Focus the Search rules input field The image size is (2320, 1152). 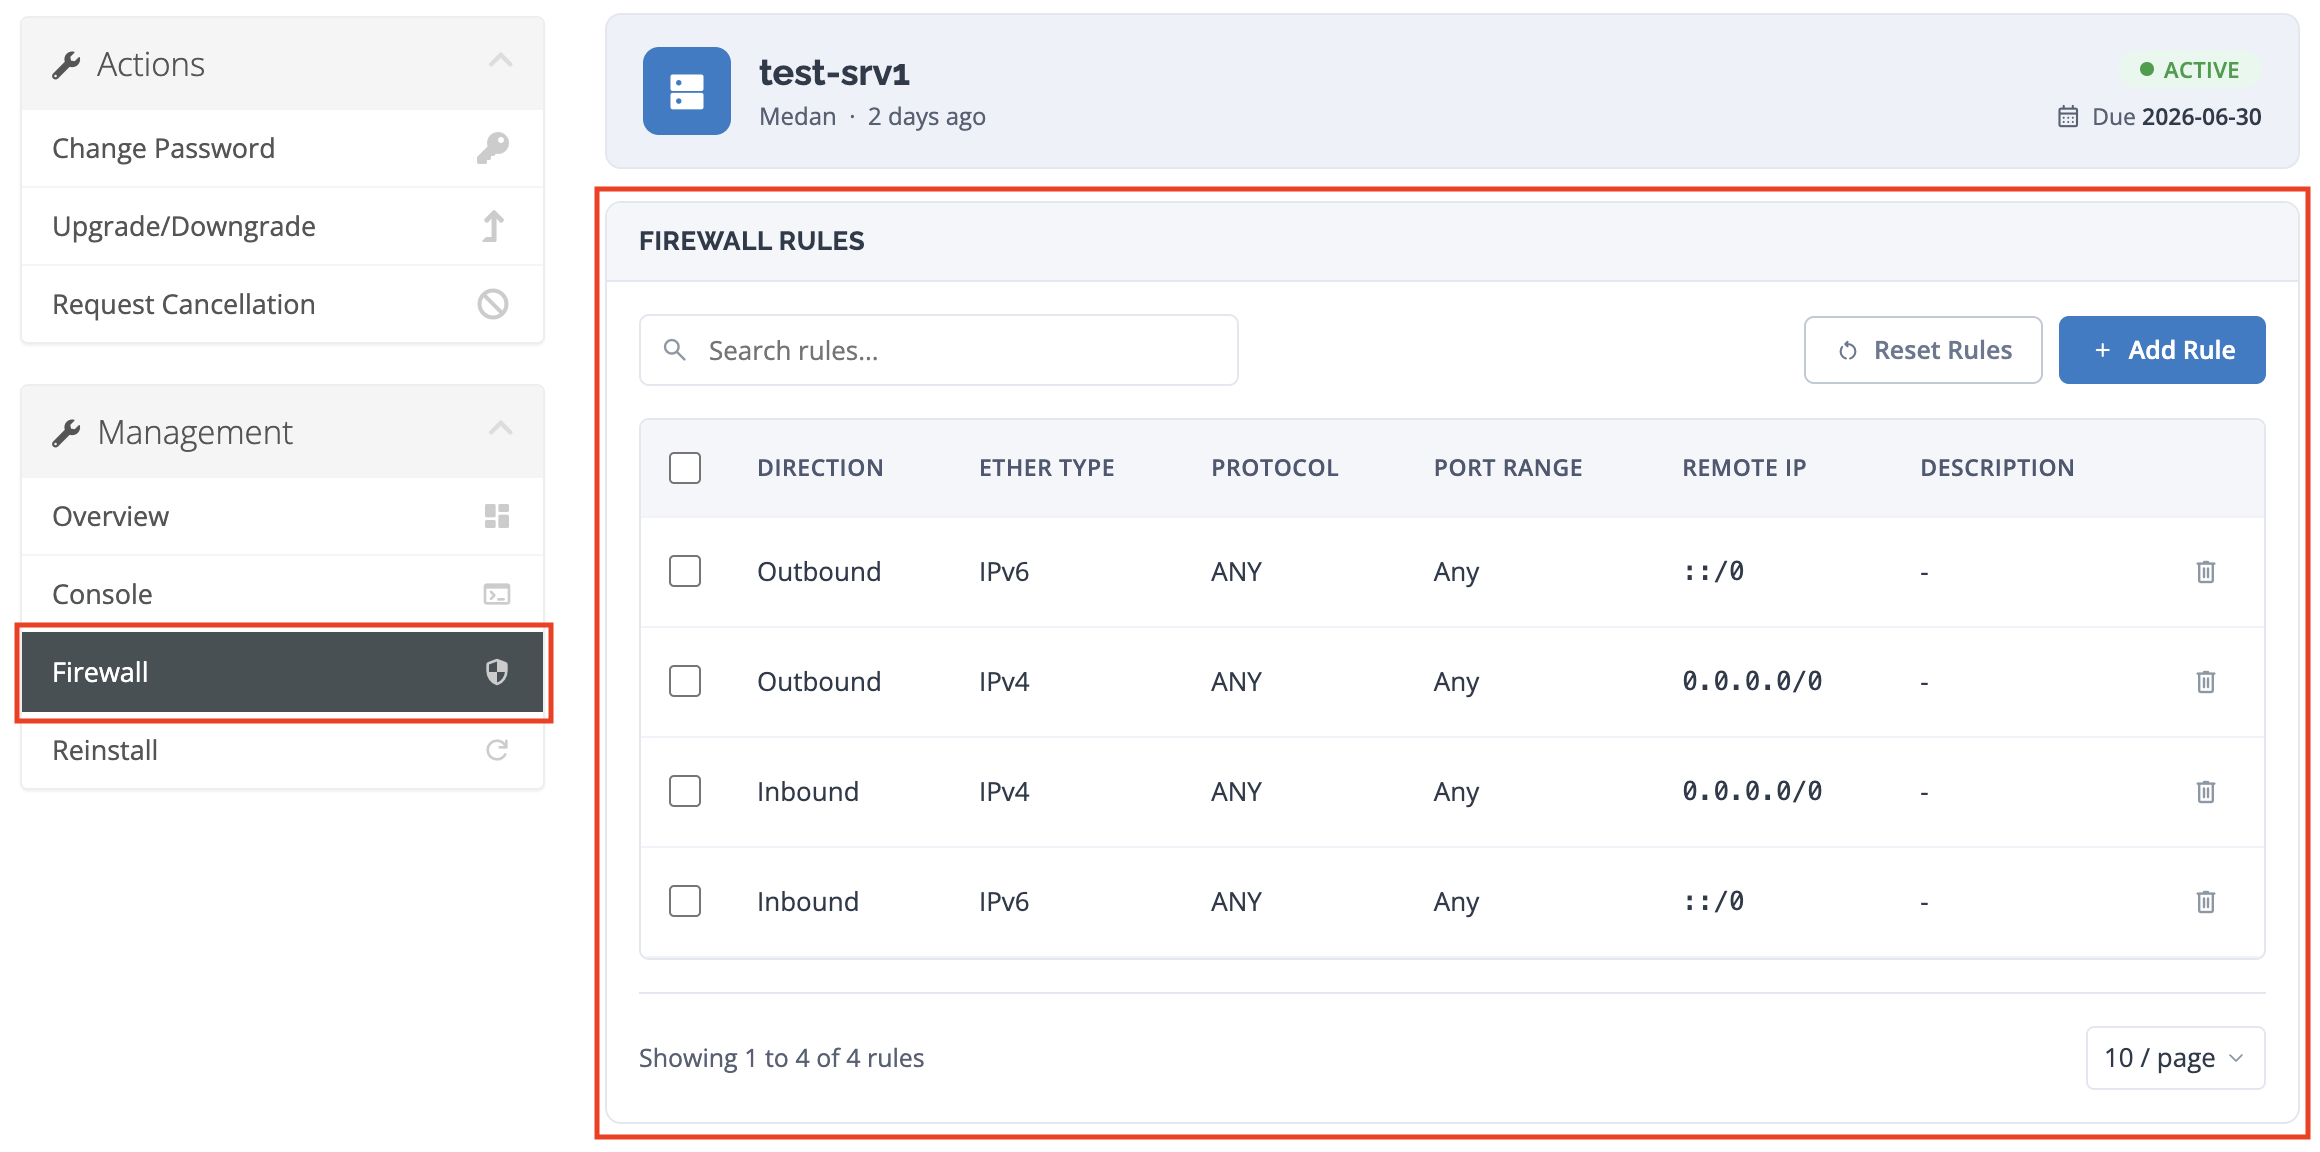point(939,350)
